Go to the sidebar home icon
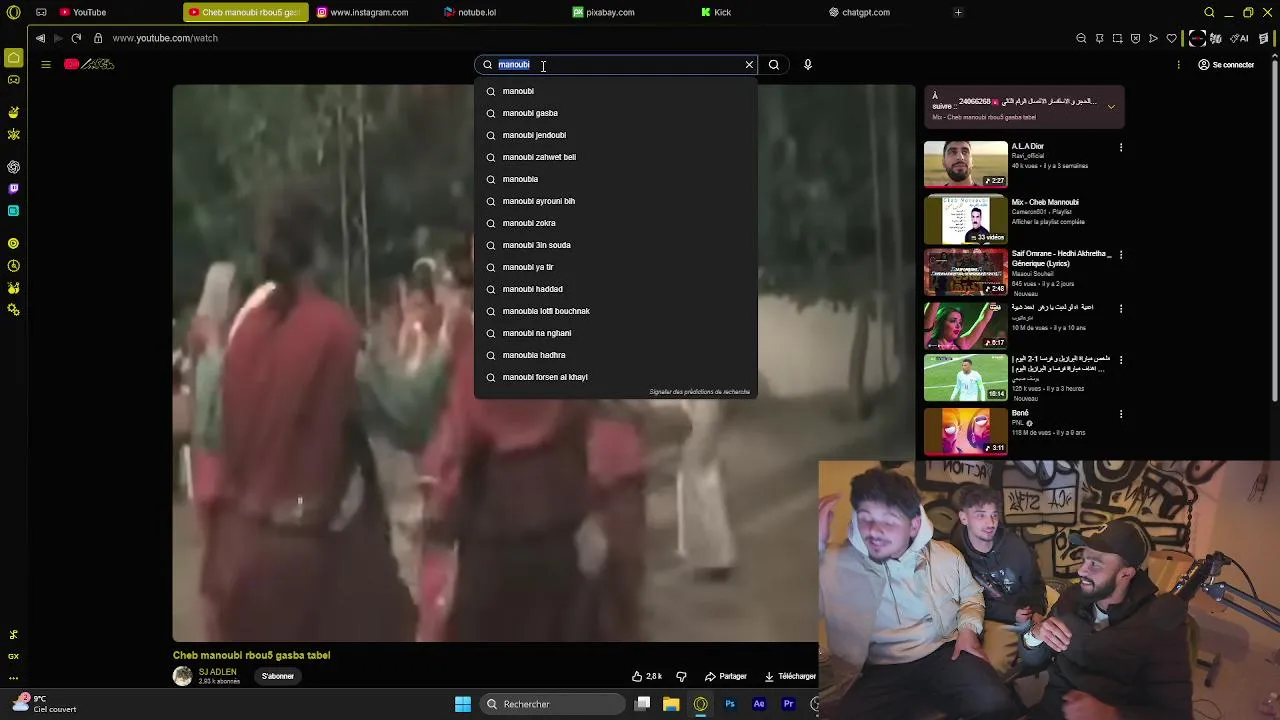 click(13, 58)
